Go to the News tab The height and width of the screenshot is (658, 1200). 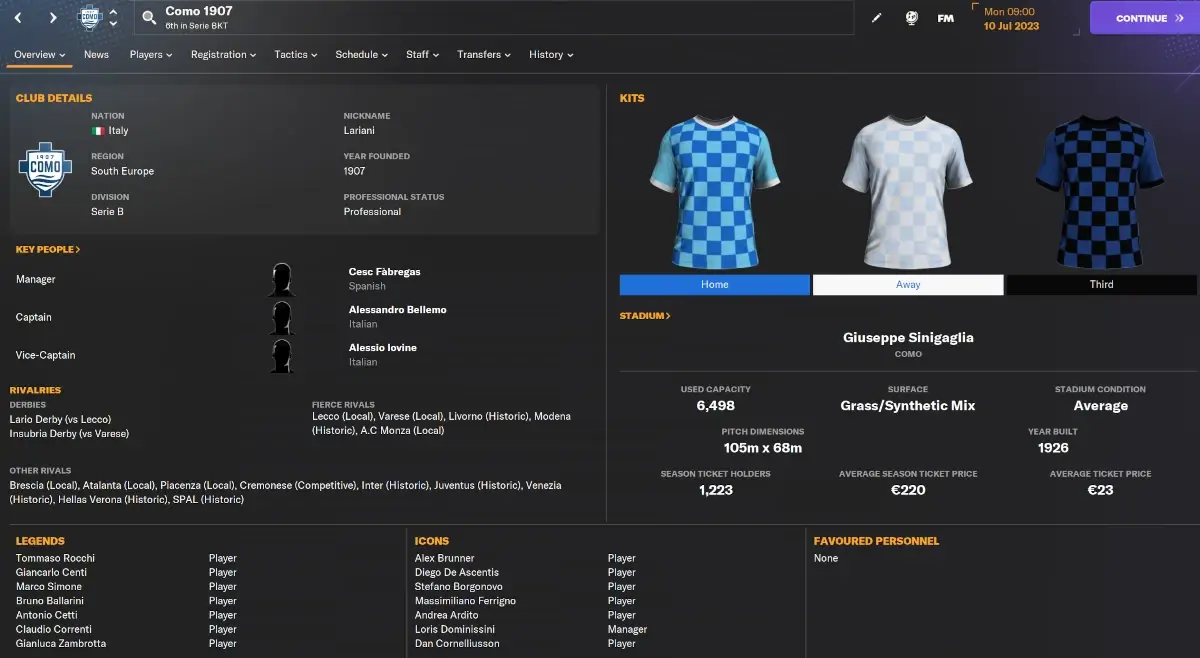point(97,55)
